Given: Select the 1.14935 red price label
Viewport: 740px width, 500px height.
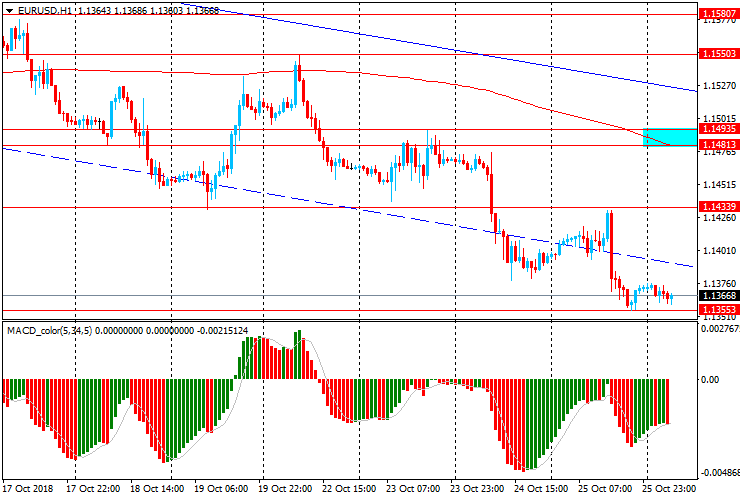Looking at the screenshot, I should click(x=719, y=129).
